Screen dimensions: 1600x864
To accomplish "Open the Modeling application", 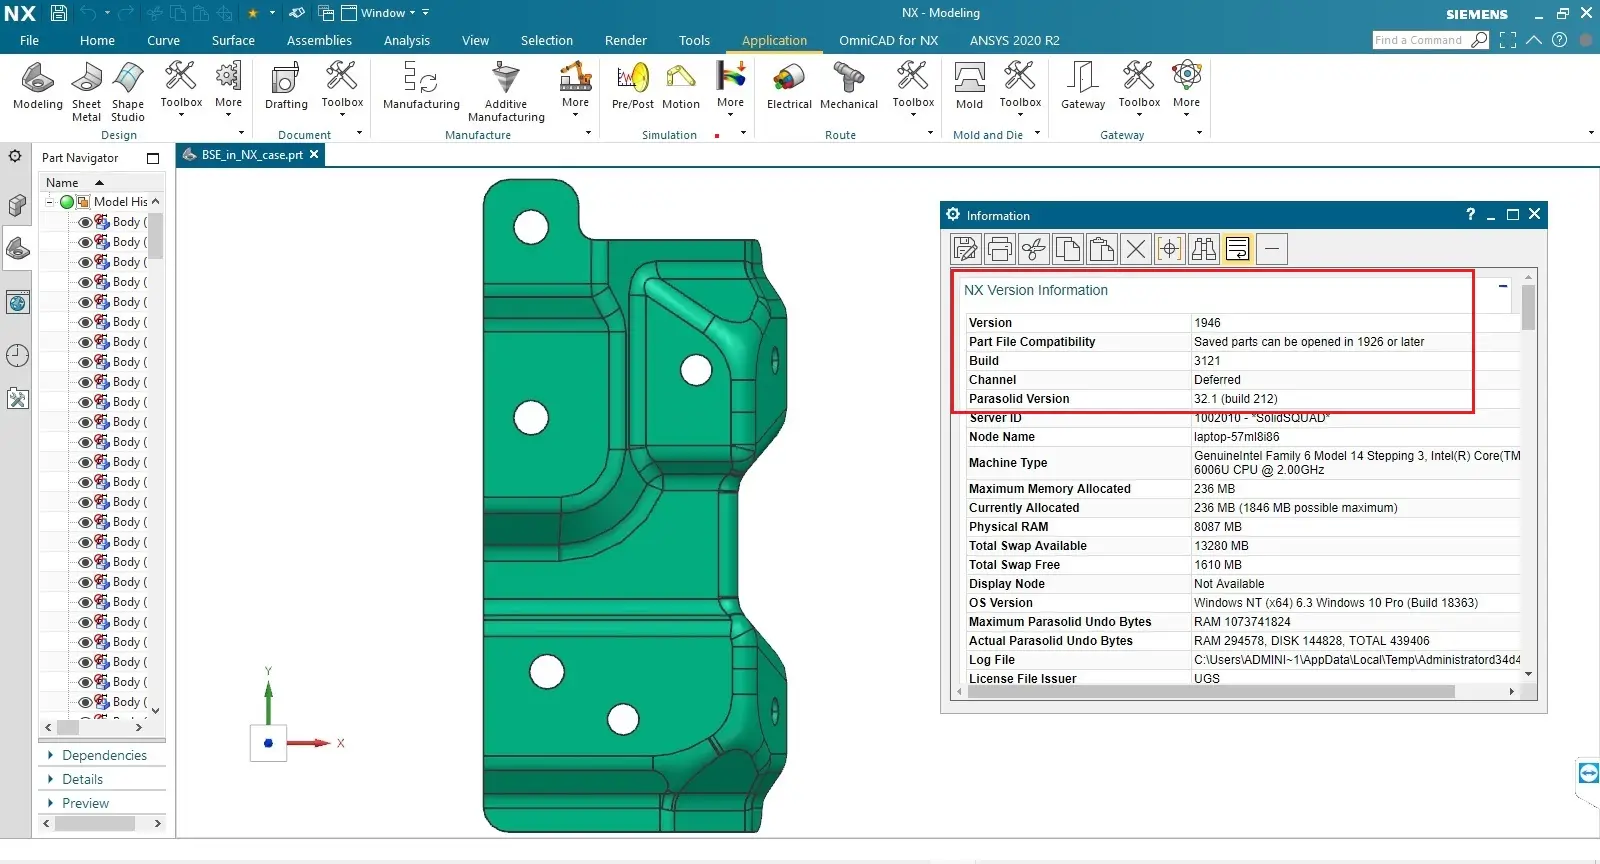I will pyautogui.click(x=38, y=86).
